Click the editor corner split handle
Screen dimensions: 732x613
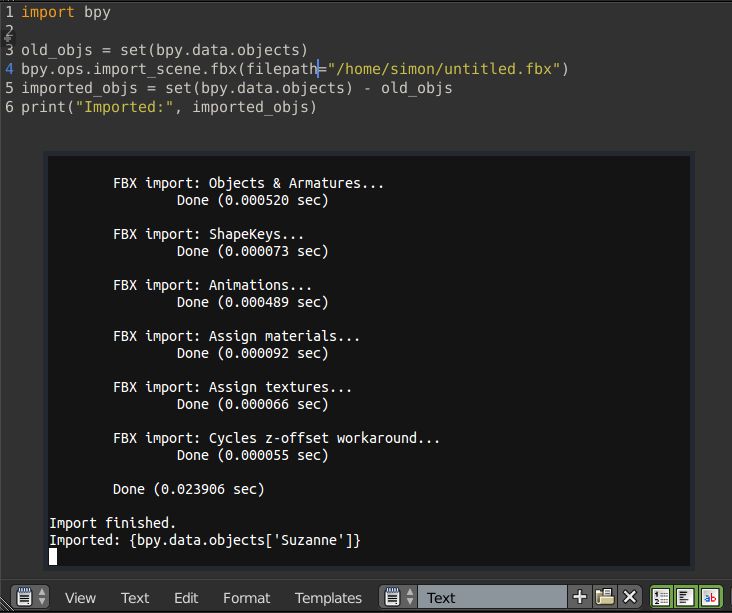5,606
